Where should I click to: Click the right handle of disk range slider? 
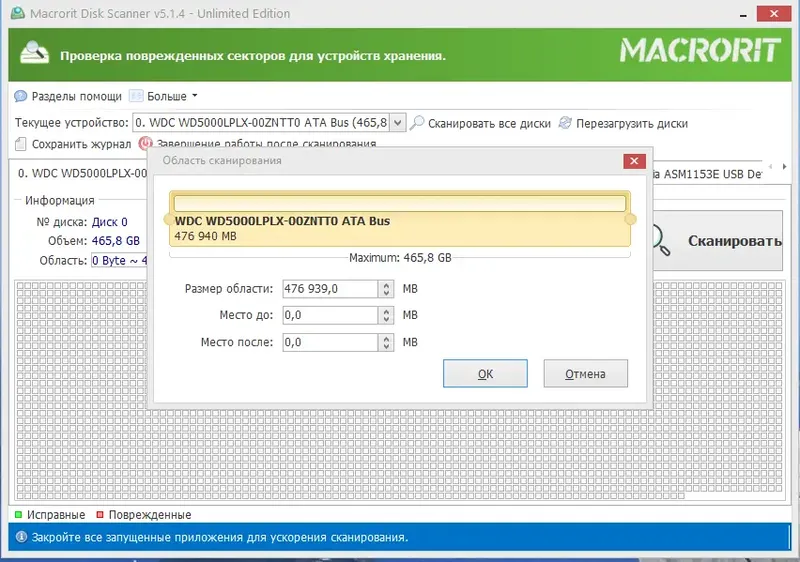(x=631, y=219)
